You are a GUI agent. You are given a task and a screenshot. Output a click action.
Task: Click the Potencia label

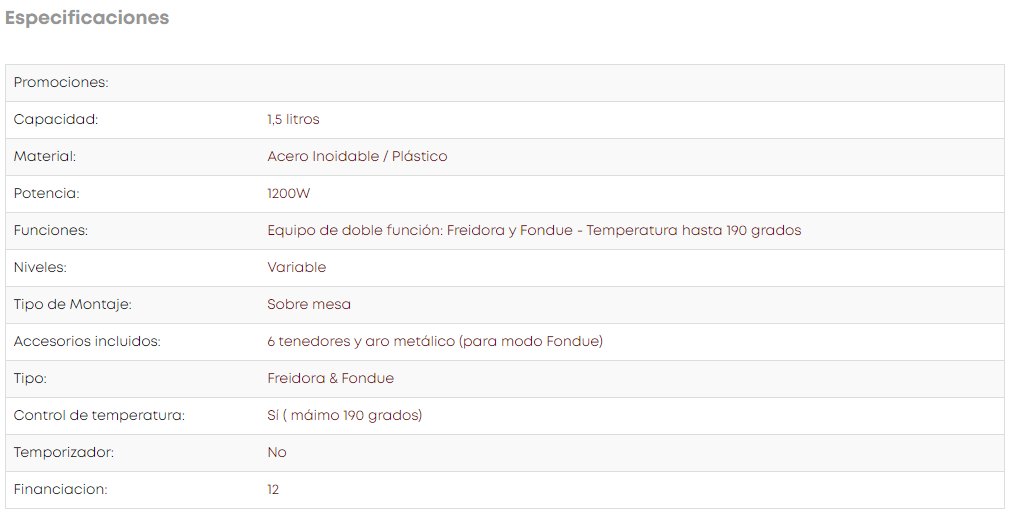point(47,194)
